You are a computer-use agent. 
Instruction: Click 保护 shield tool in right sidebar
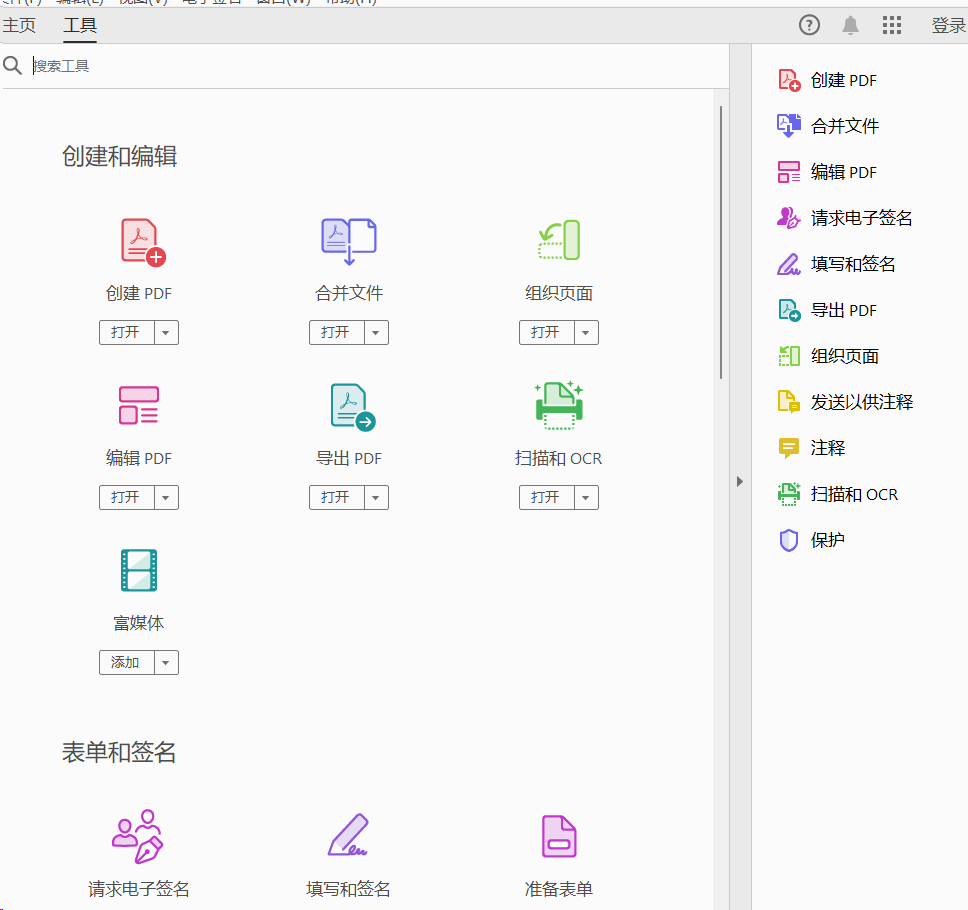(x=811, y=540)
